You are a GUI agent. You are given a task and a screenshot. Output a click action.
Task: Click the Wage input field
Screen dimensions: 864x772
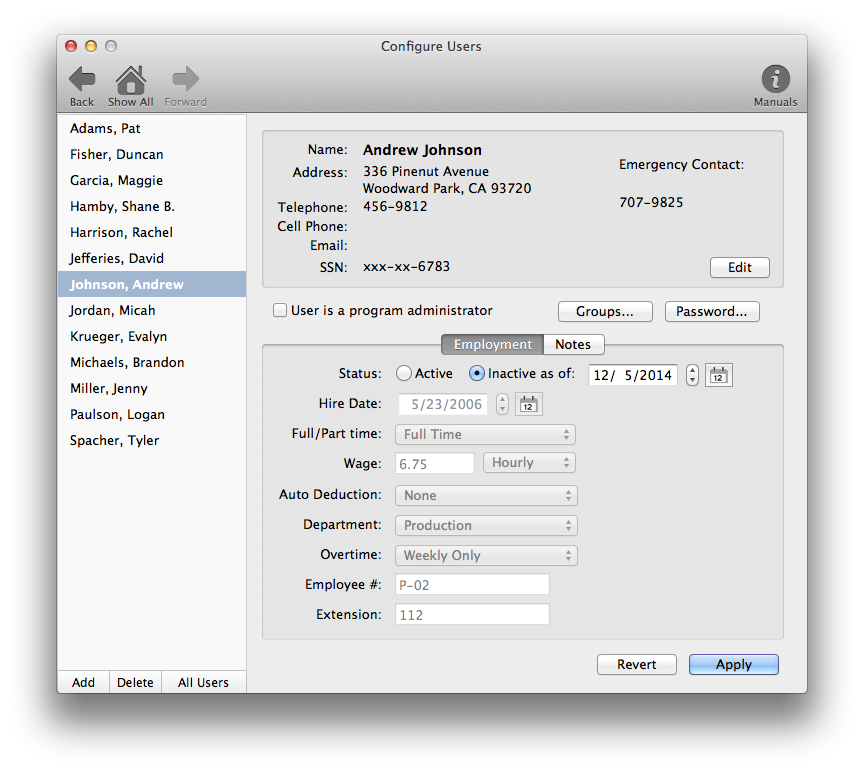coord(435,463)
